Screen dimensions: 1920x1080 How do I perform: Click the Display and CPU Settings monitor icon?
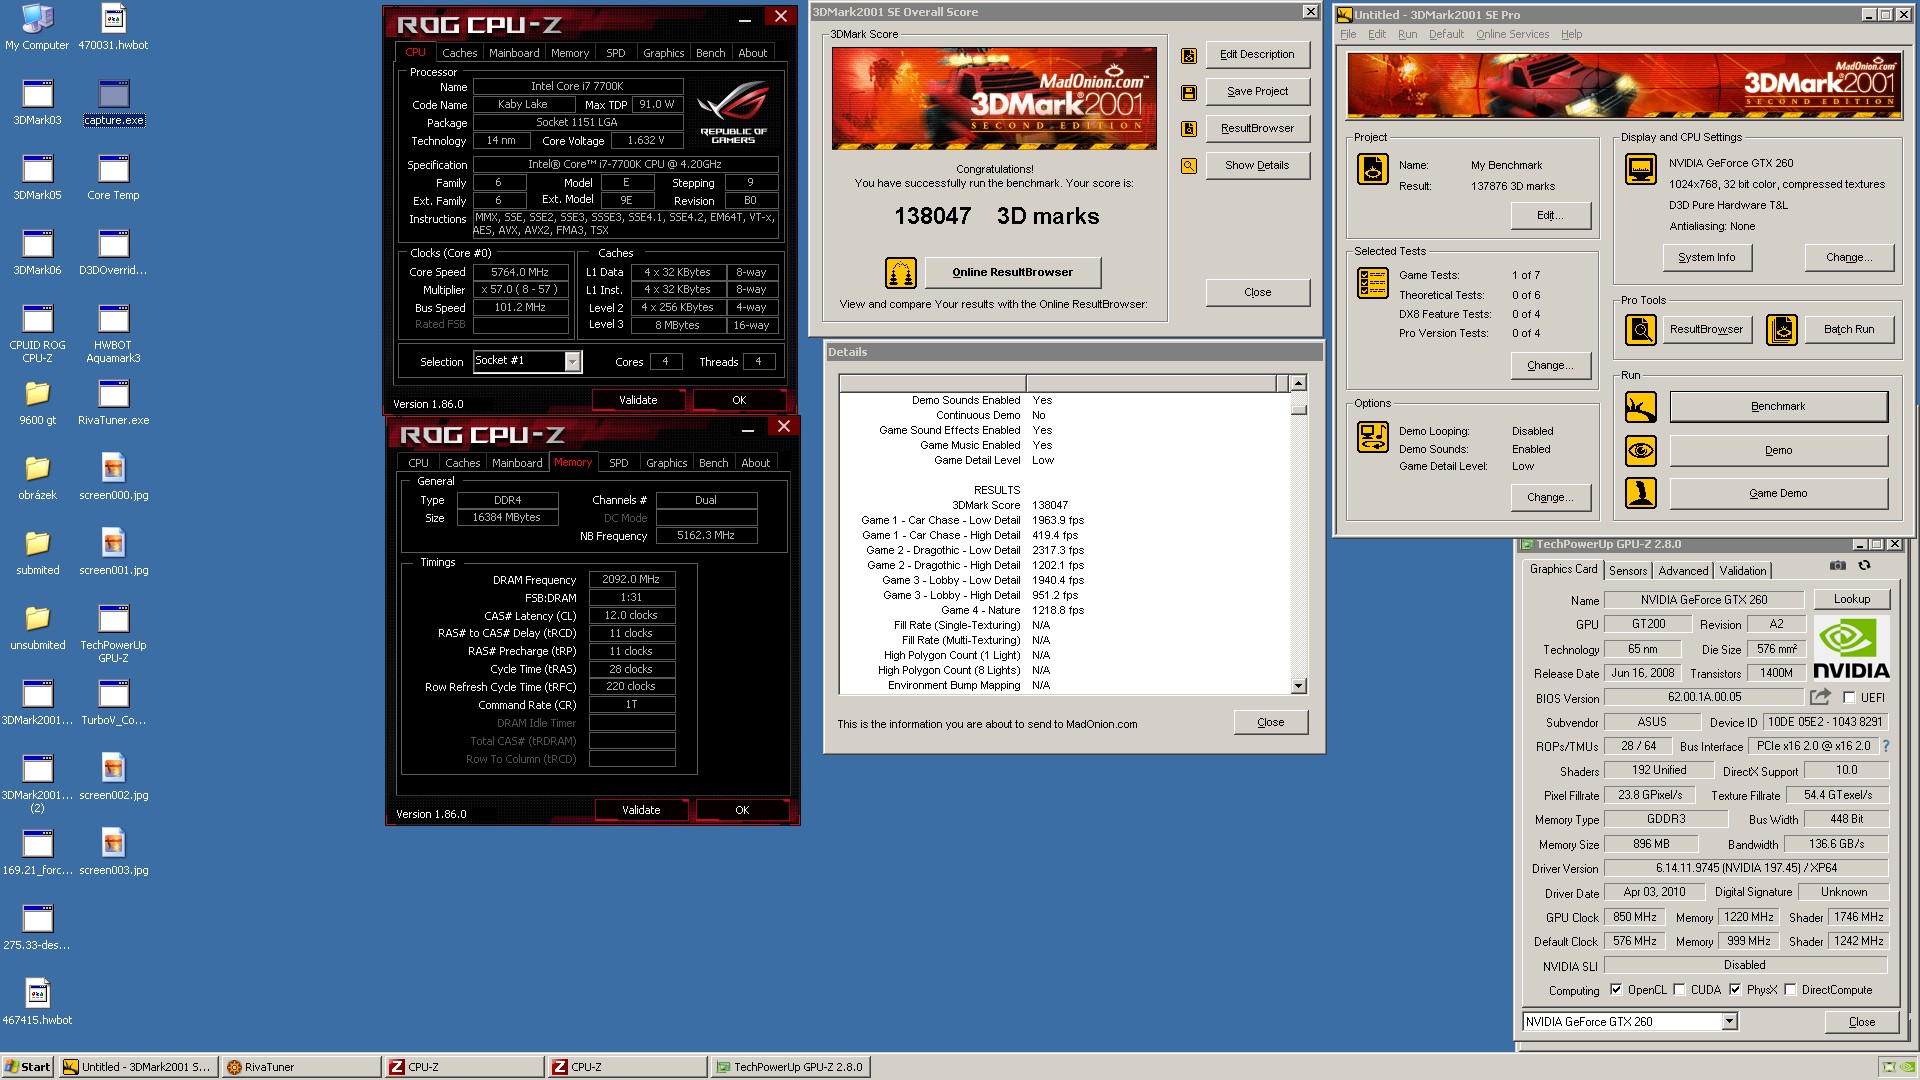[x=1641, y=169]
